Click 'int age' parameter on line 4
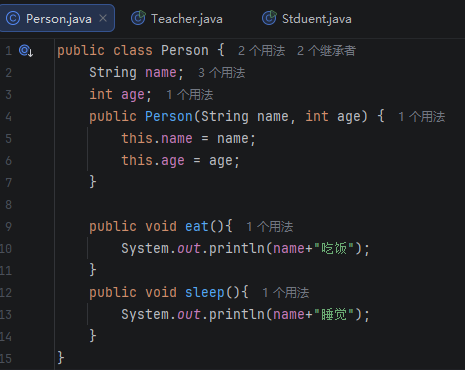465x370 pixels. [333, 117]
